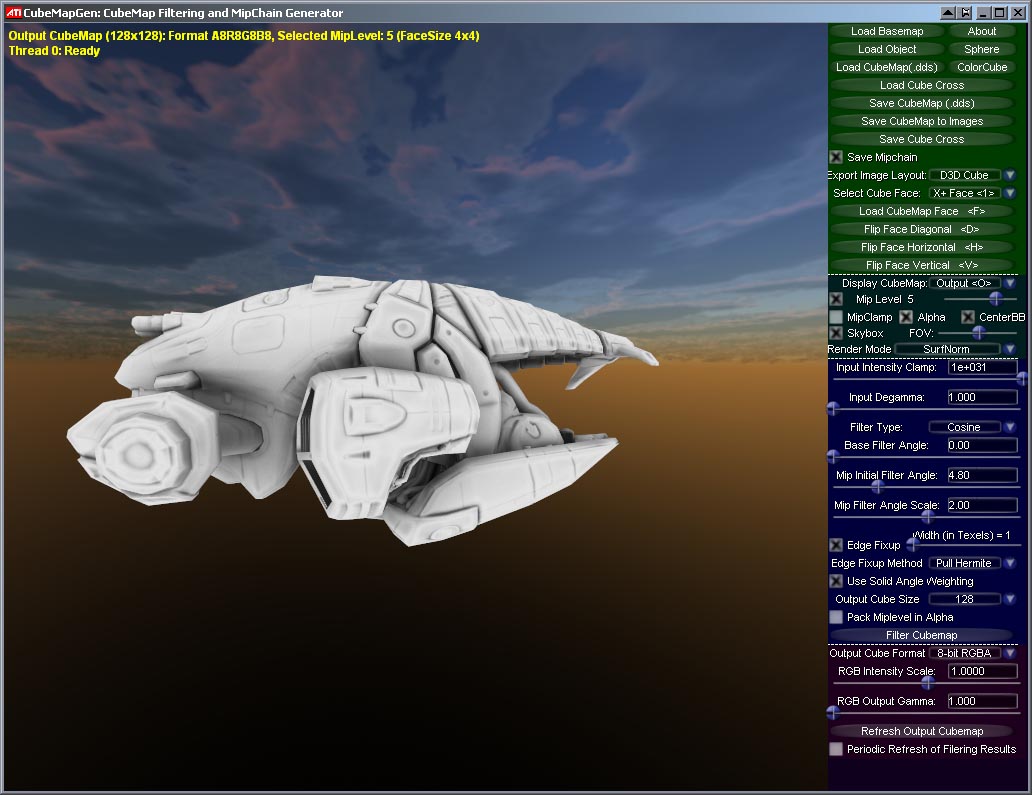Click Load Cube Cross

pos(921,85)
